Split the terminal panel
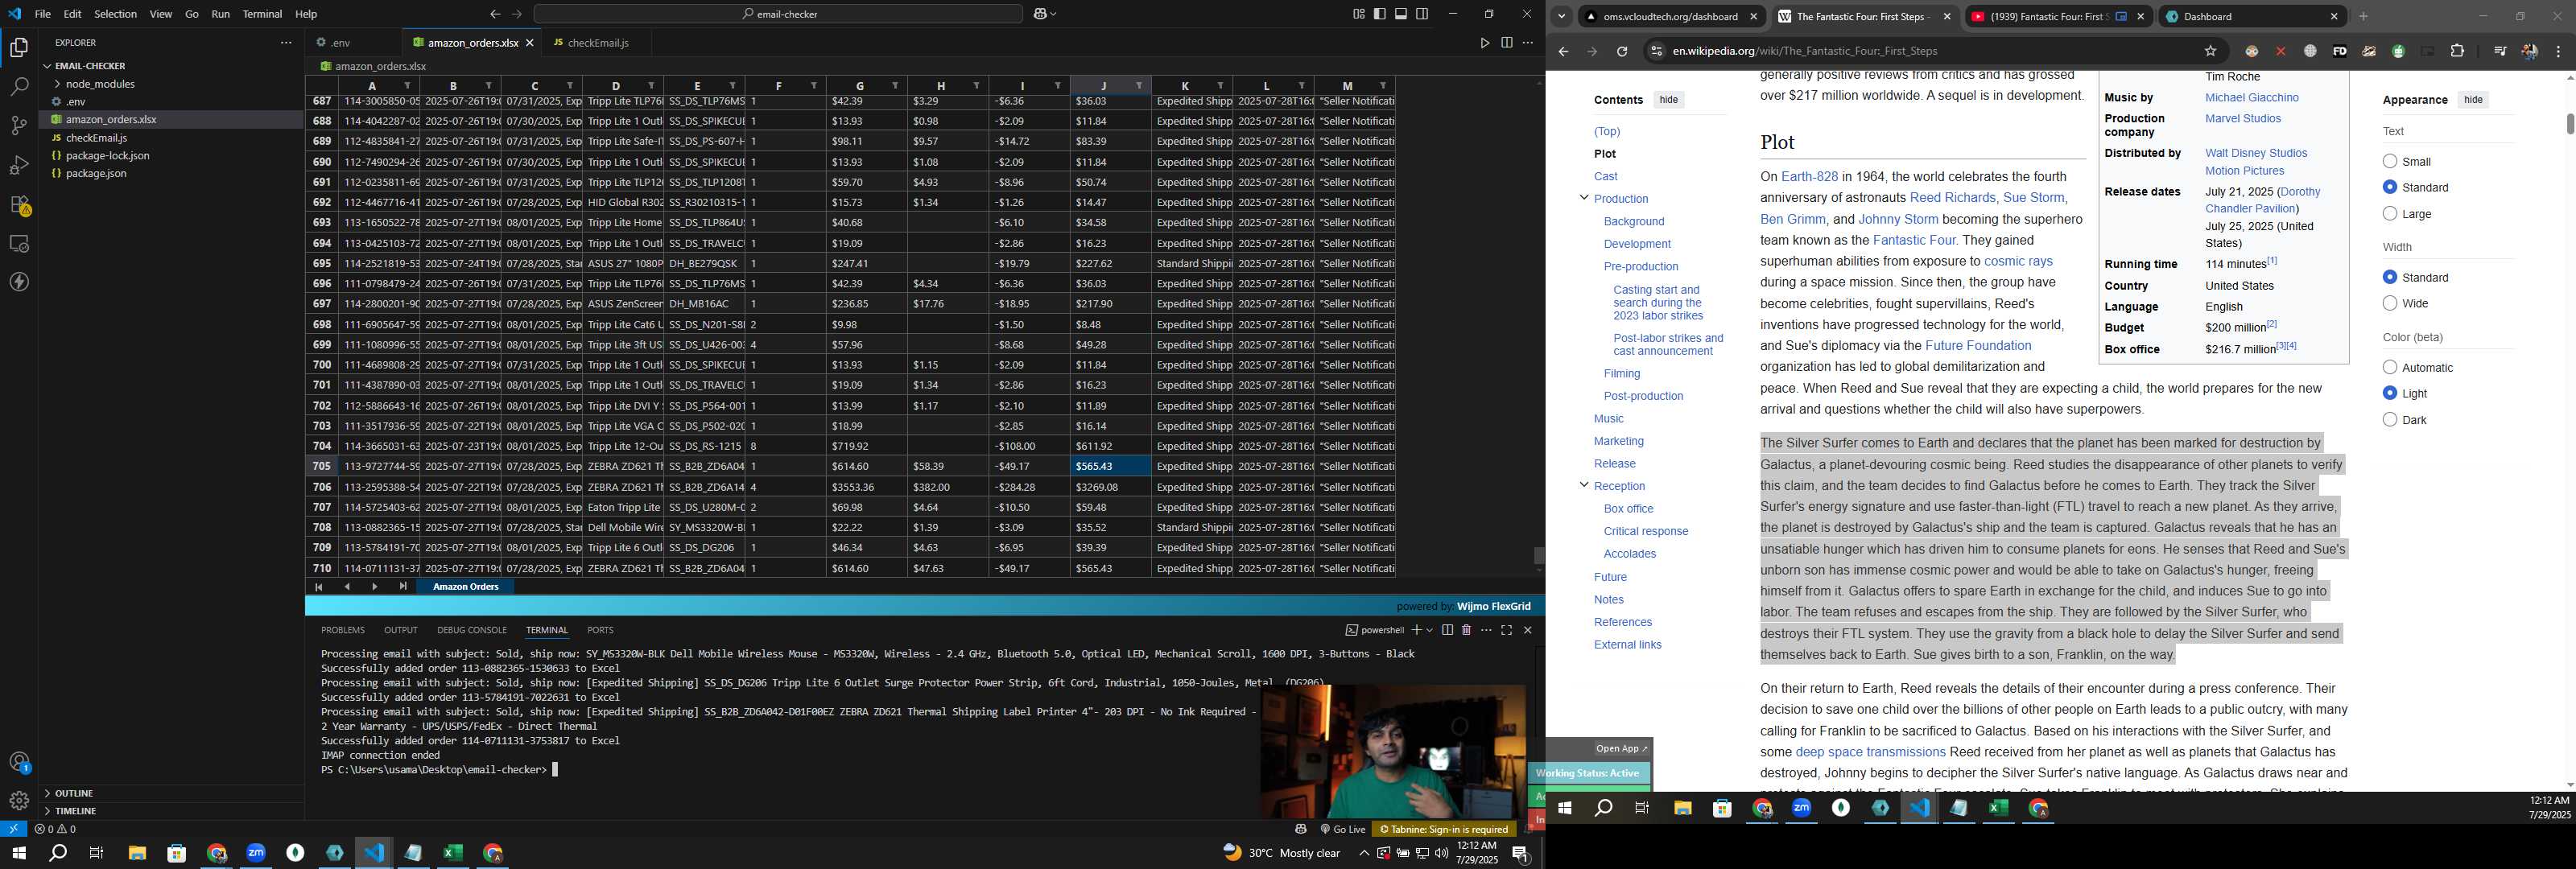Image resolution: width=2576 pixels, height=869 pixels. 1447,630
